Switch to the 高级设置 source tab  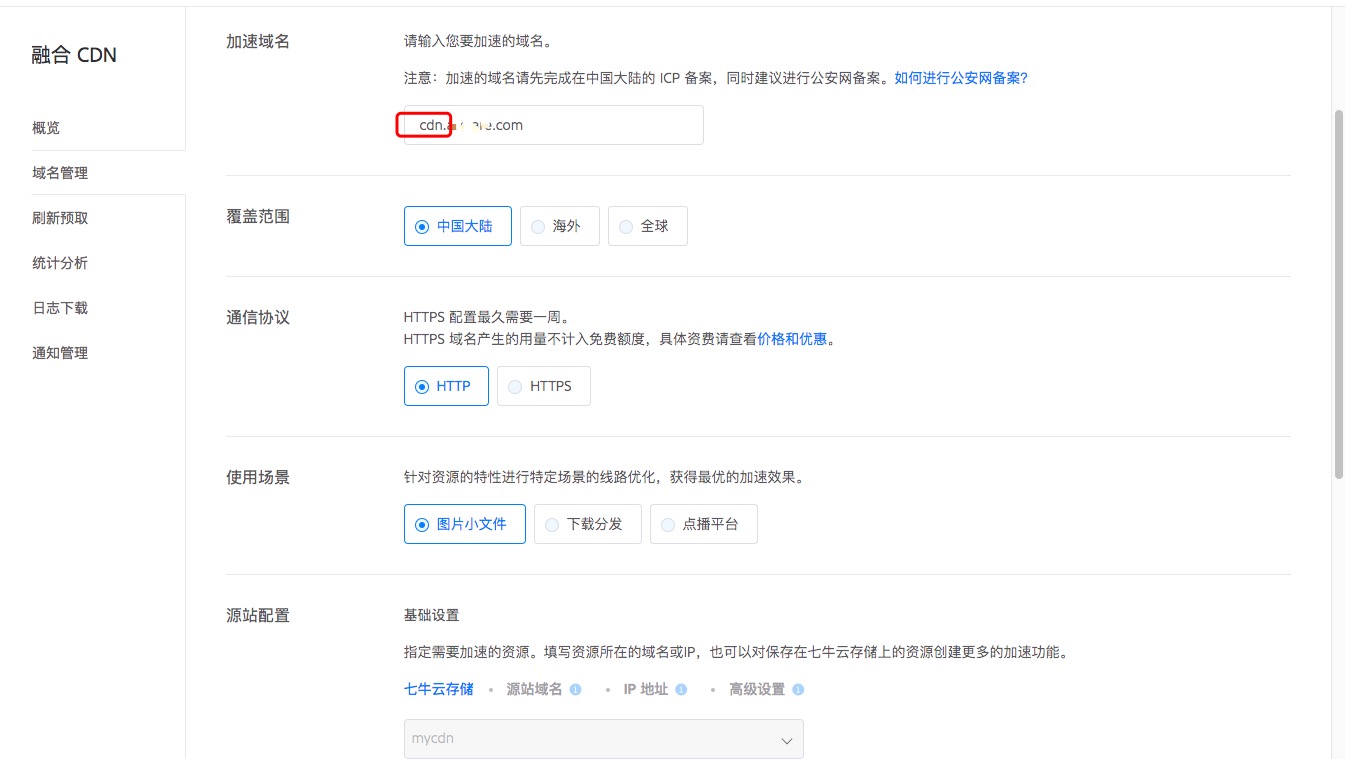pyautogui.click(x=757, y=689)
